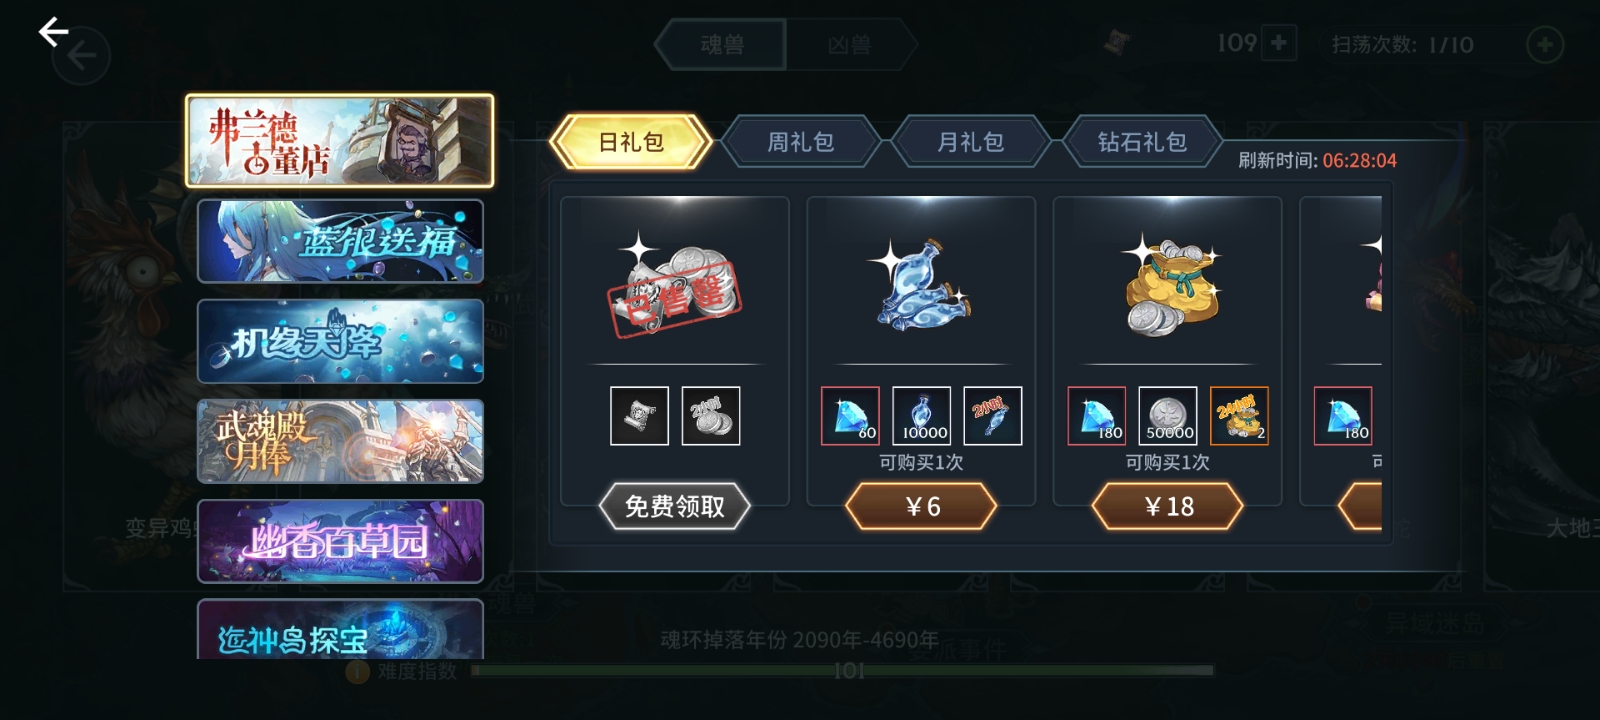Open the 弗兰德古董店 shop banner
This screenshot has height=720, width=1600.
[340, 141]
